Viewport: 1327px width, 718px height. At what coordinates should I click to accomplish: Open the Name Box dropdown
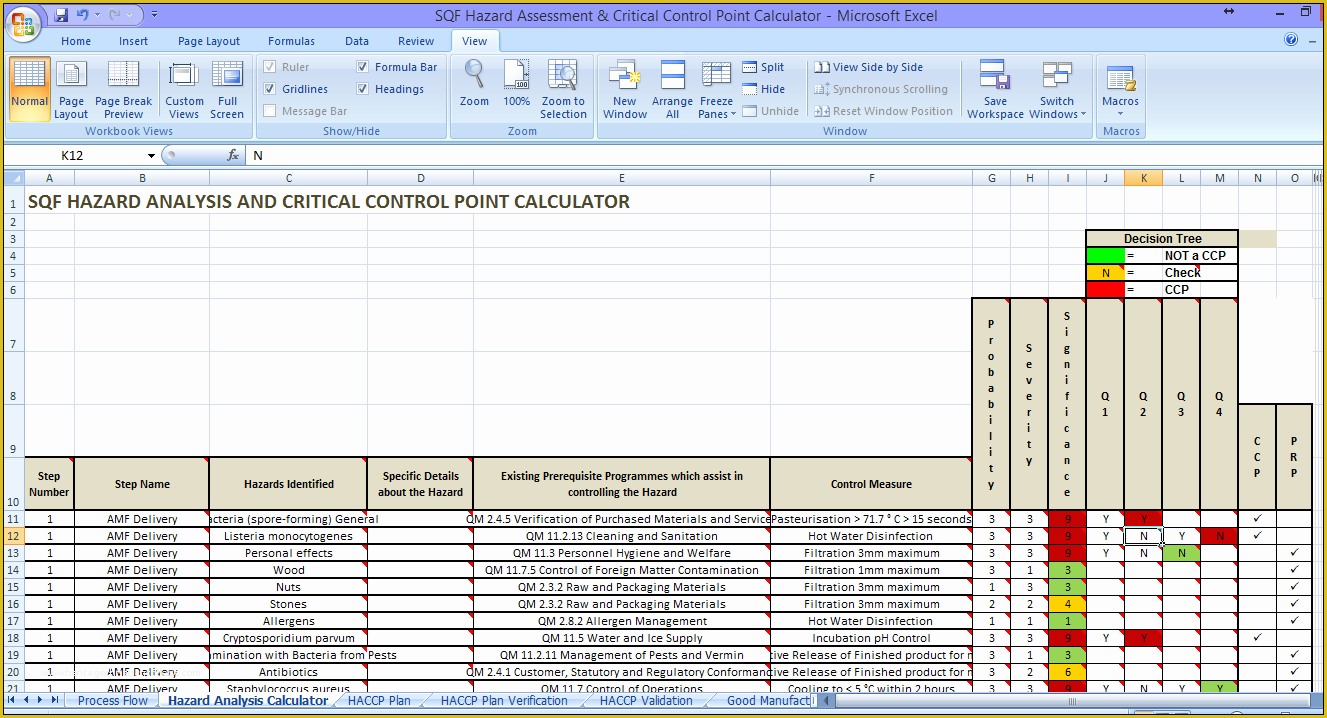click(x=152, y=155)
